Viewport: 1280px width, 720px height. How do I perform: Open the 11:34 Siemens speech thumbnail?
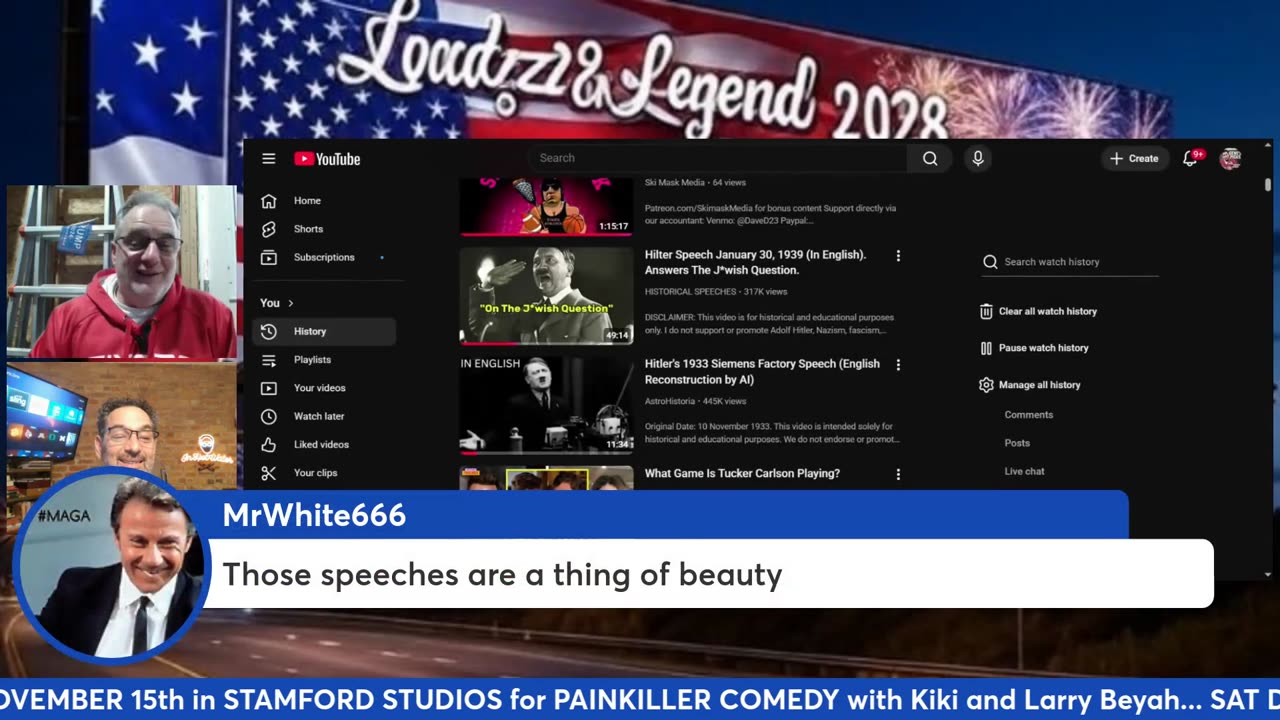pyautogui.click(x=546, y=405)
